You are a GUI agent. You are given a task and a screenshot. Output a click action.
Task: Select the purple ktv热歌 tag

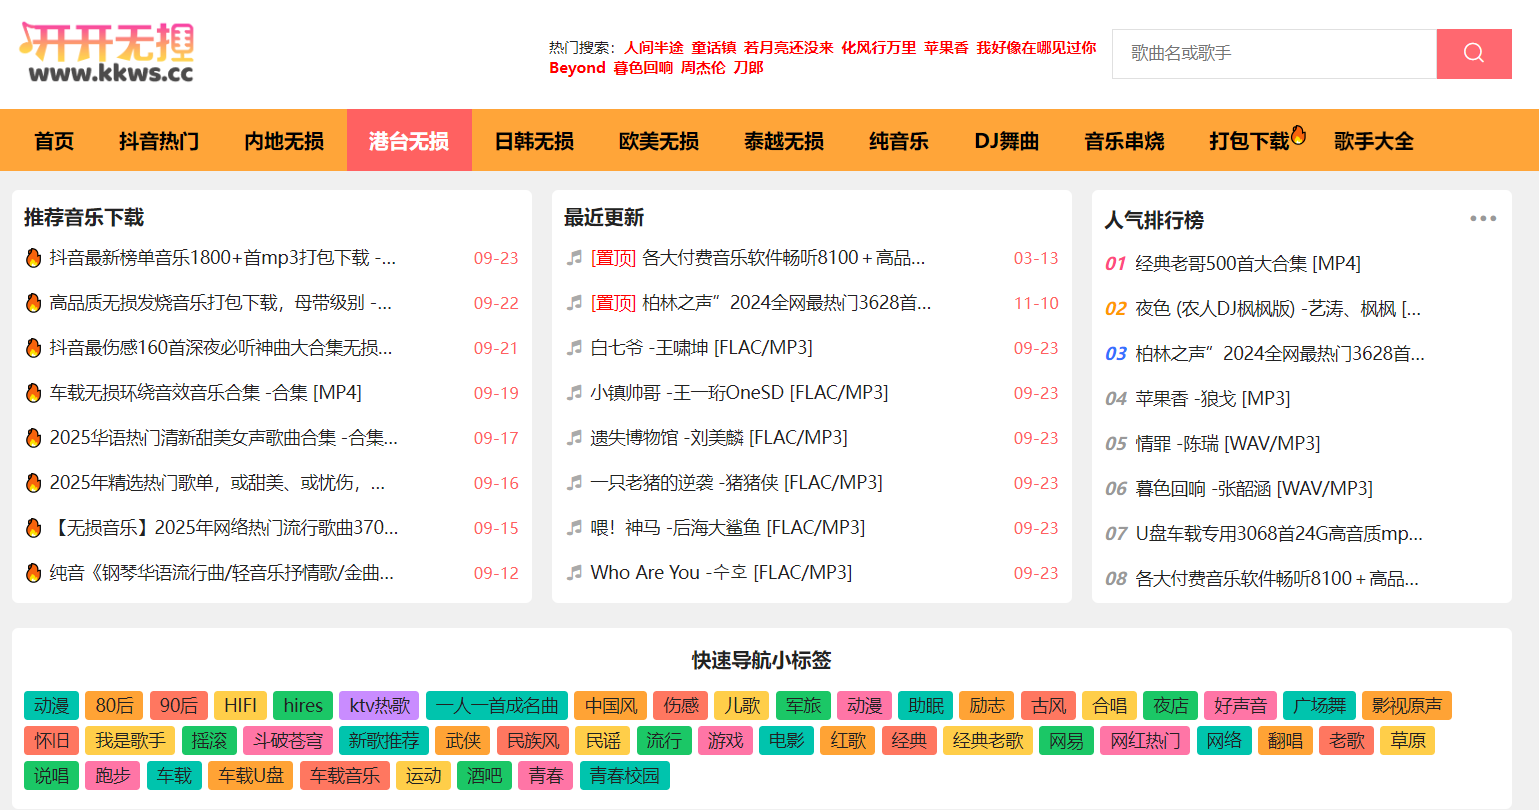point(379,706)
